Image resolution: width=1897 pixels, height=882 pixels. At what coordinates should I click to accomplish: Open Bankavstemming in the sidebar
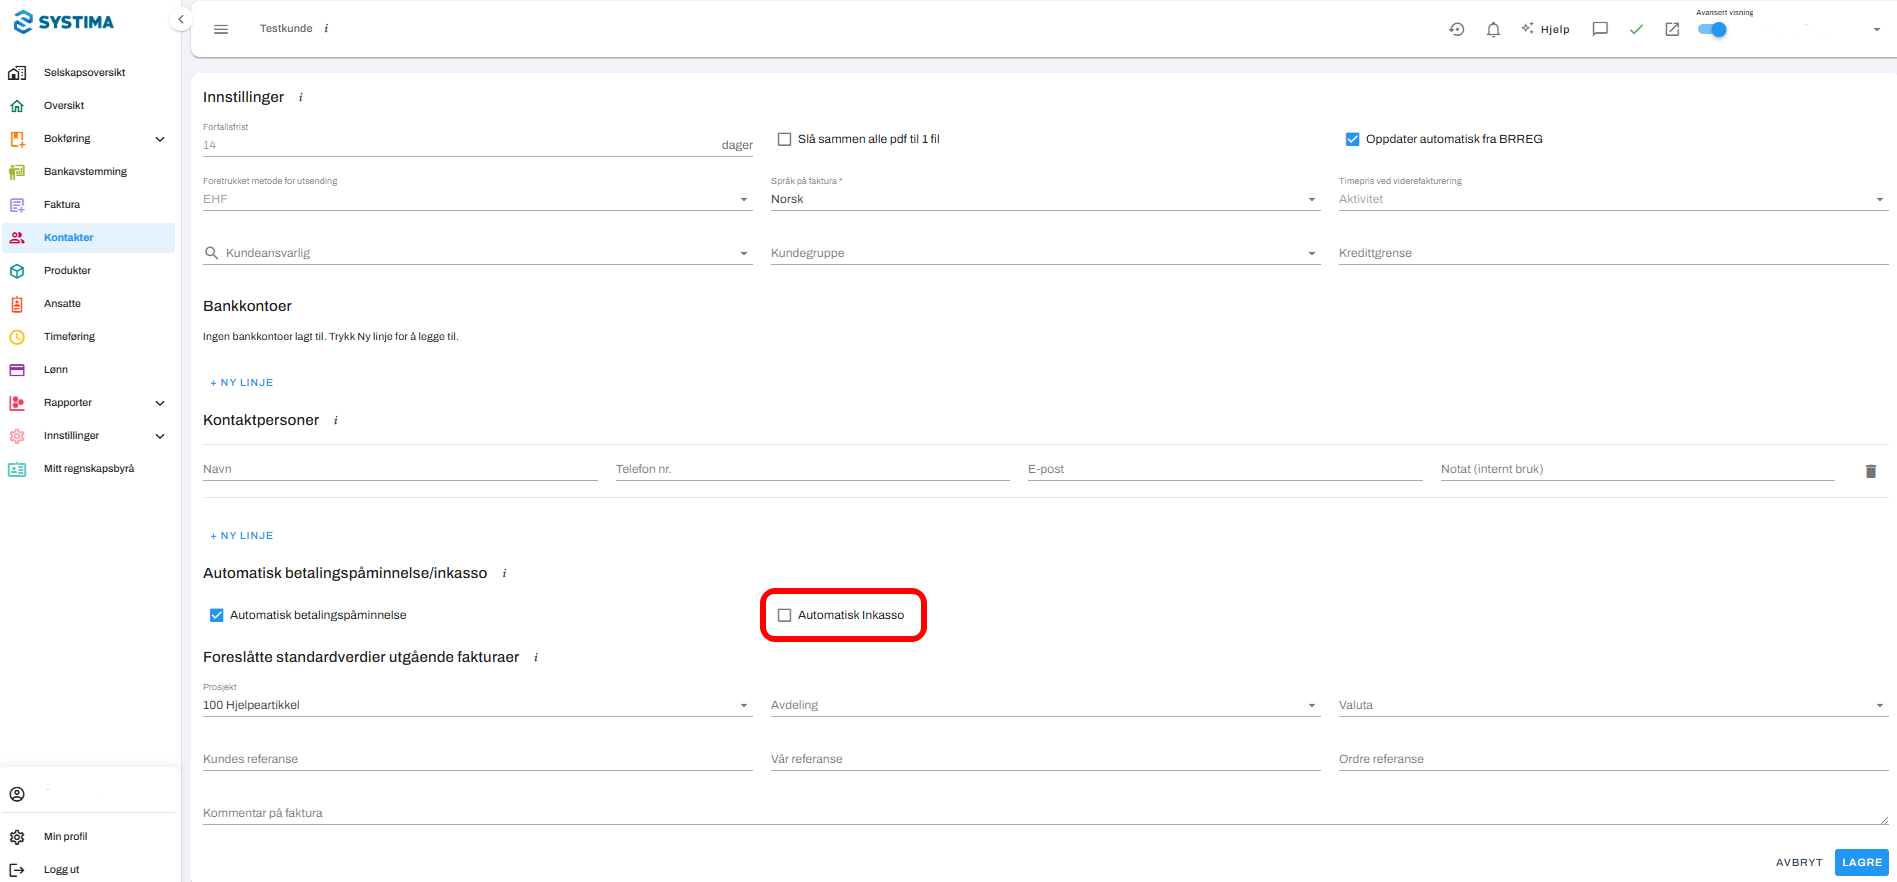[87, 172]
